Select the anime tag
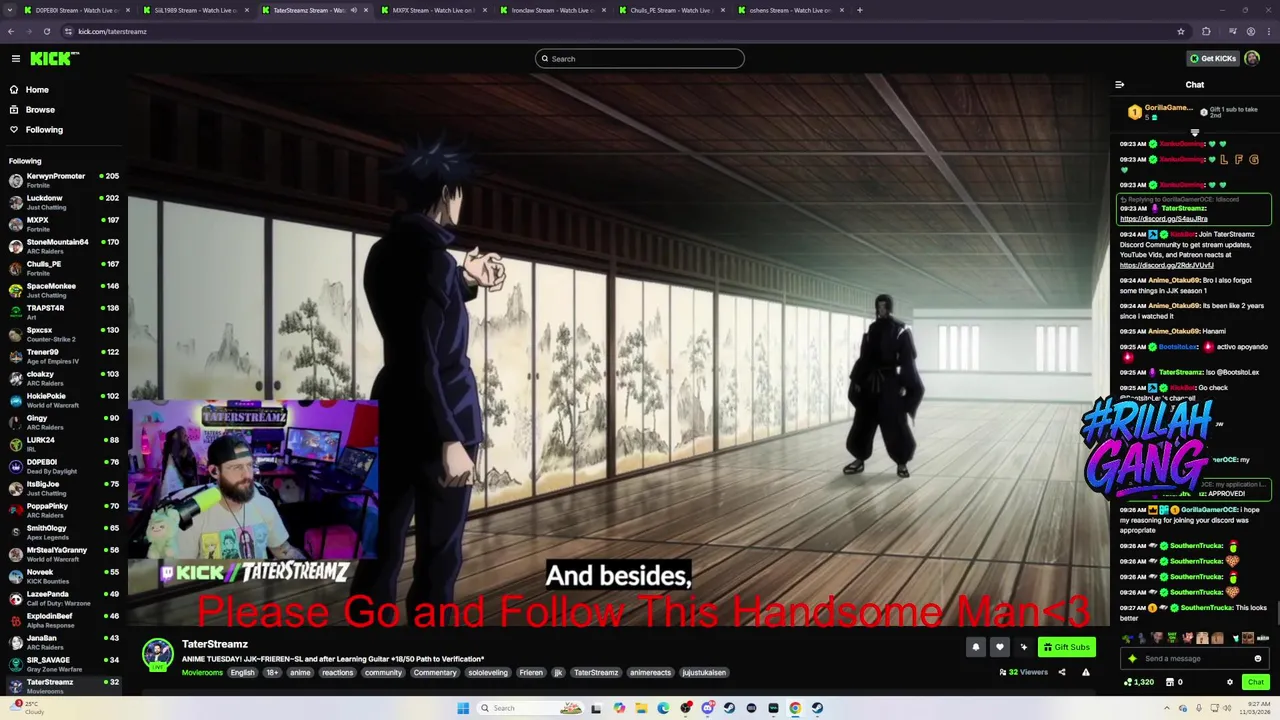This screenshot has width=1280, height=720. coord(300,673)
